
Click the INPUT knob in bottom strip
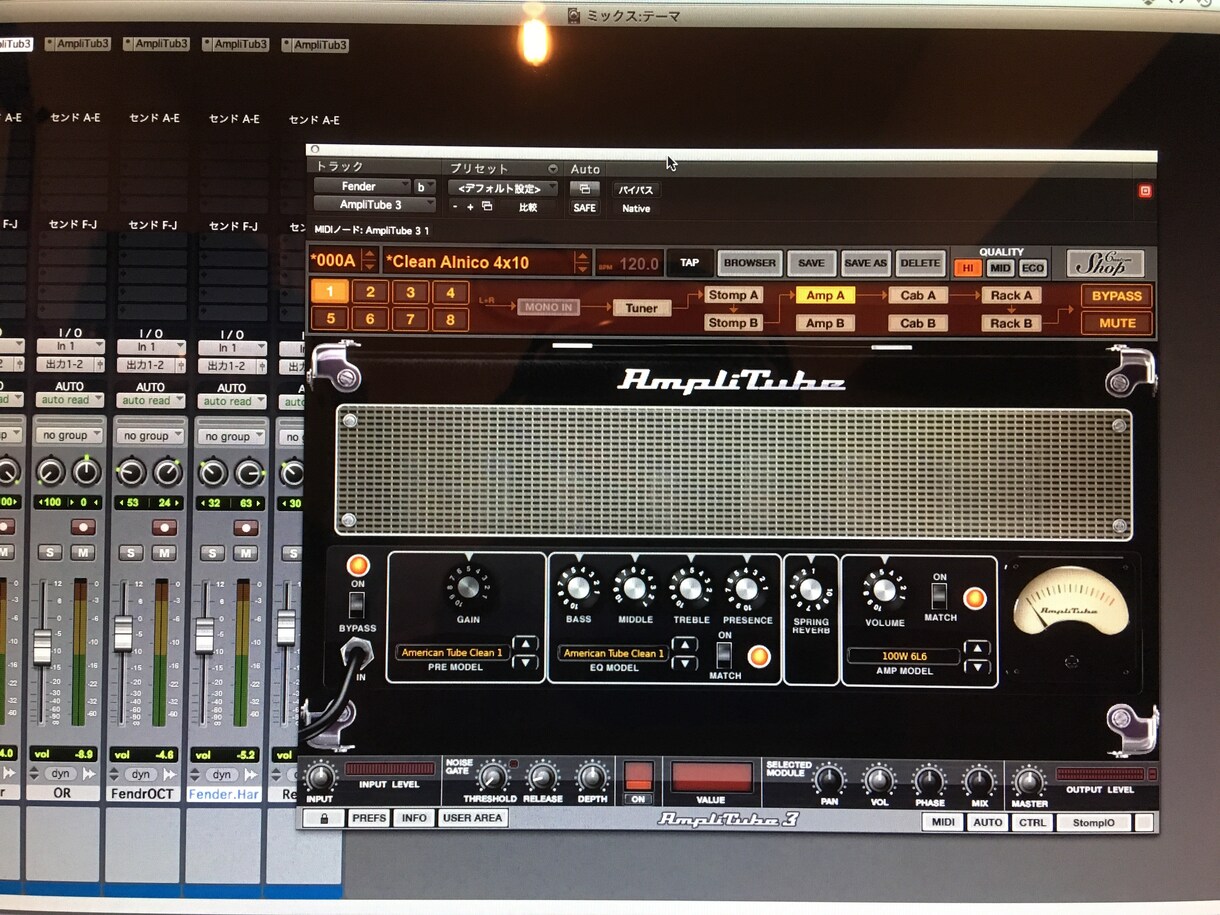click(x=320, y=777)
